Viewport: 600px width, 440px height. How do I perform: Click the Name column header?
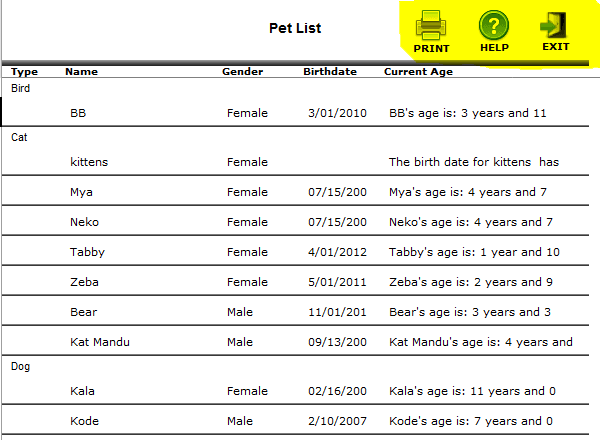(x=81, y=72)
